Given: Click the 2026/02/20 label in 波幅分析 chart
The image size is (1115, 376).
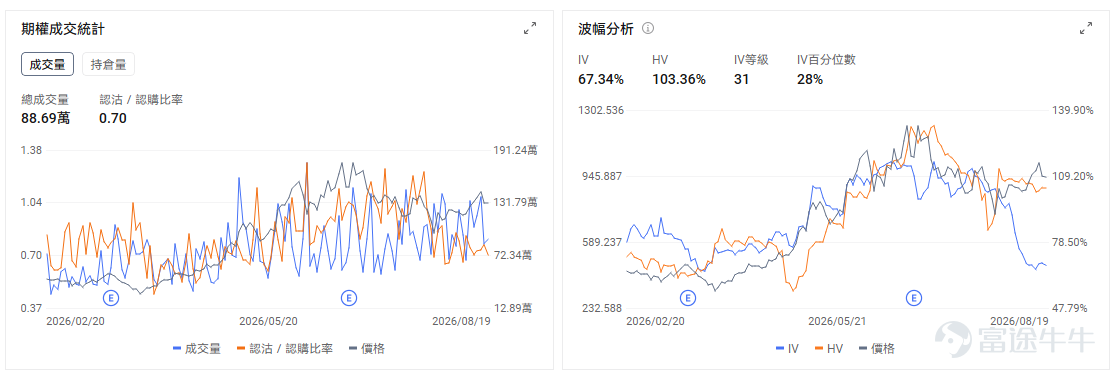Looking at the screenshot, I should pos(655,321).
